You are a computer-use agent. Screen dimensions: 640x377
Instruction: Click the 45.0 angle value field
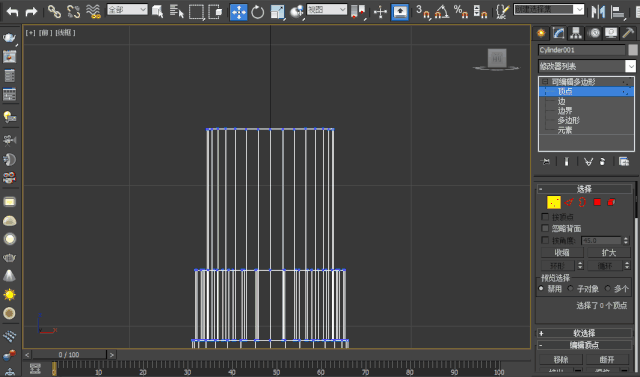tap(601, 240)
